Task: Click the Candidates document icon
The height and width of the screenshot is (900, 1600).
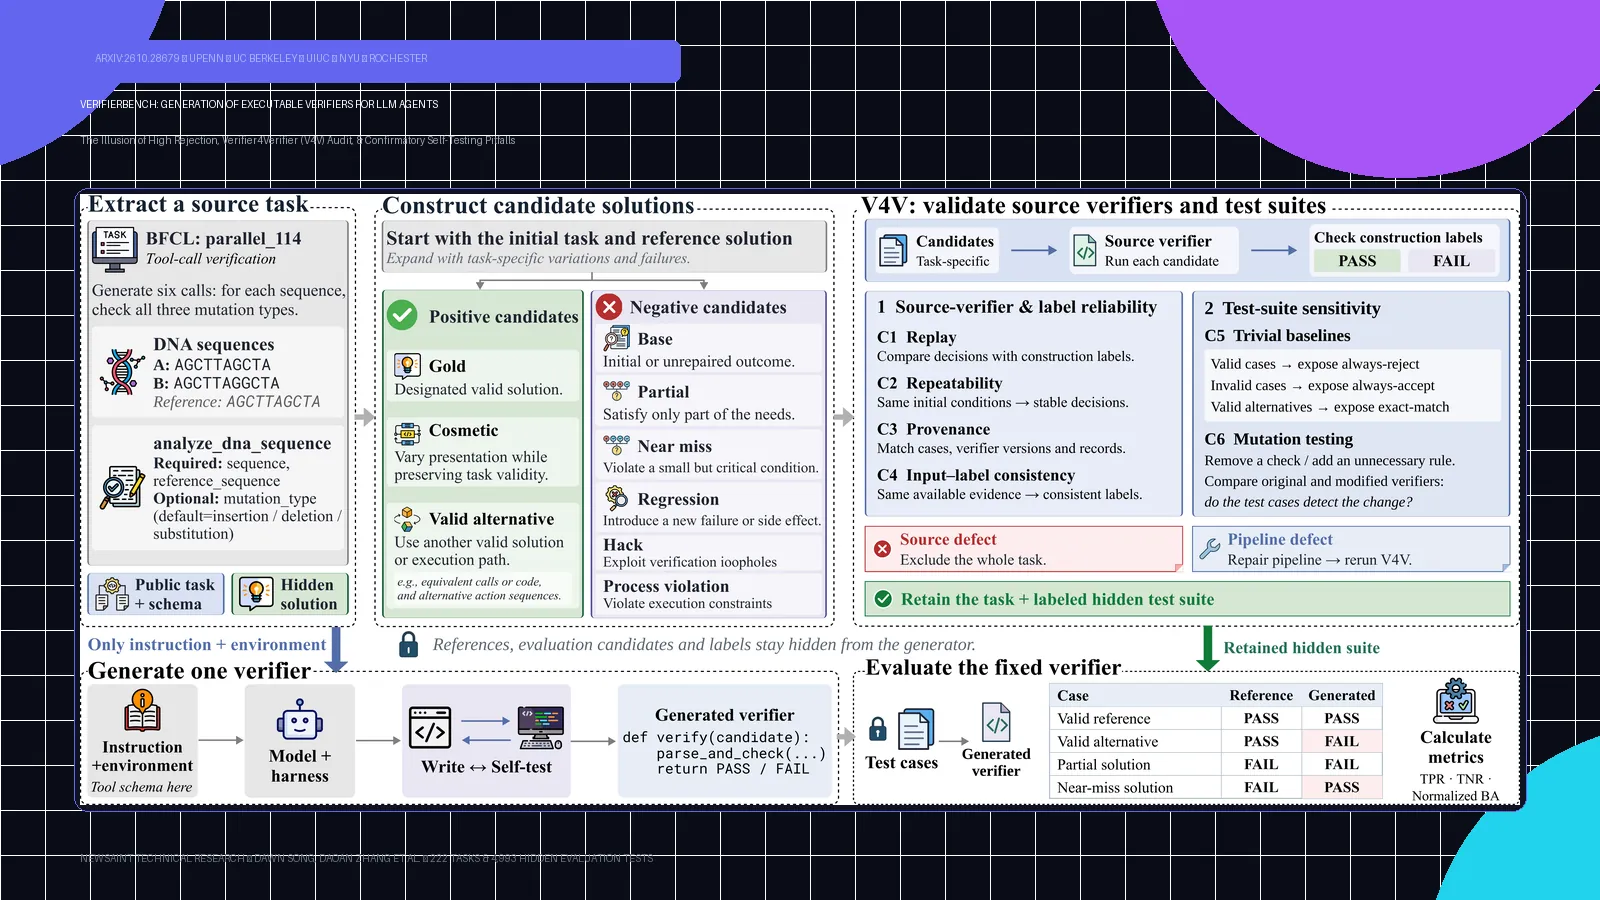Action: point(892,250)
